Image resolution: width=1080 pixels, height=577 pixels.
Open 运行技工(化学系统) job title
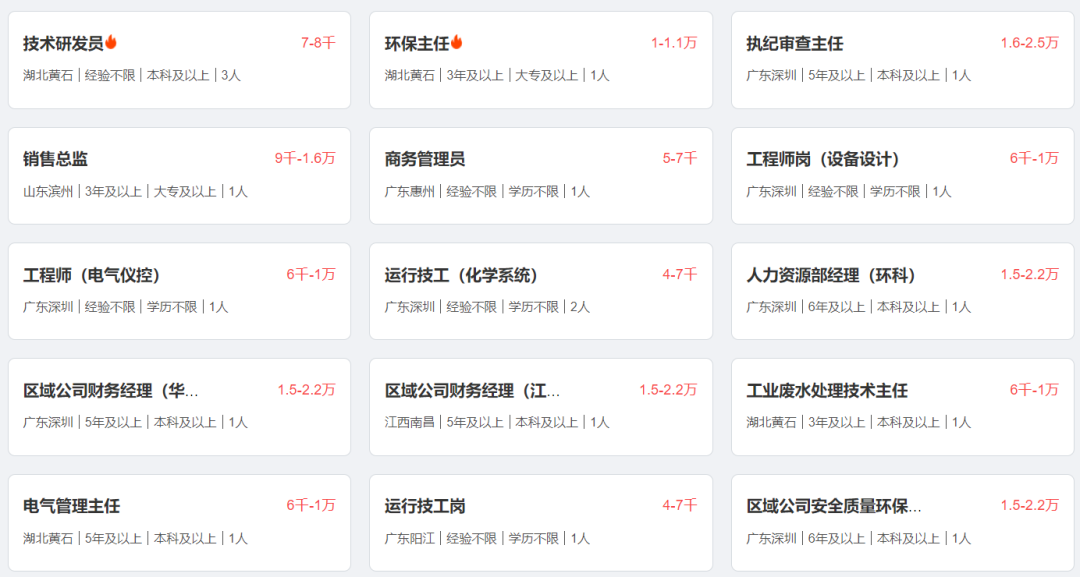coord(461,275)
